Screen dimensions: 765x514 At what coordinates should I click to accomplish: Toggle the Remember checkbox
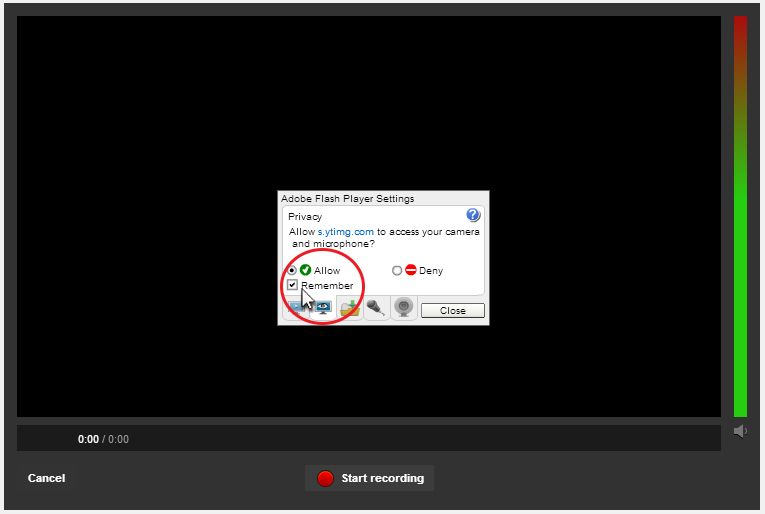pyautogui.click(x=292, y=285)
